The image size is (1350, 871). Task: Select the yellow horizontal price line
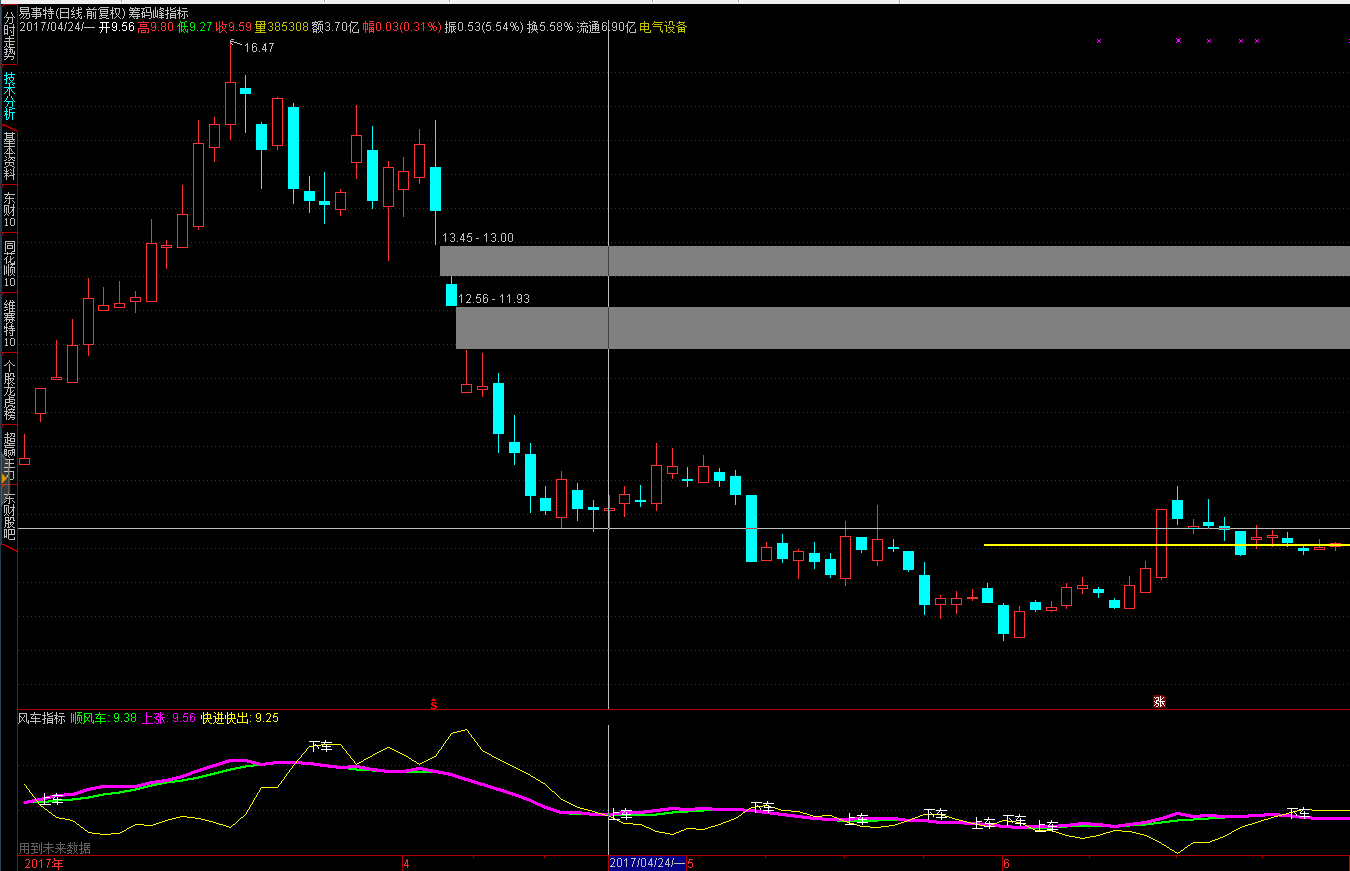tap(1167, 545)
